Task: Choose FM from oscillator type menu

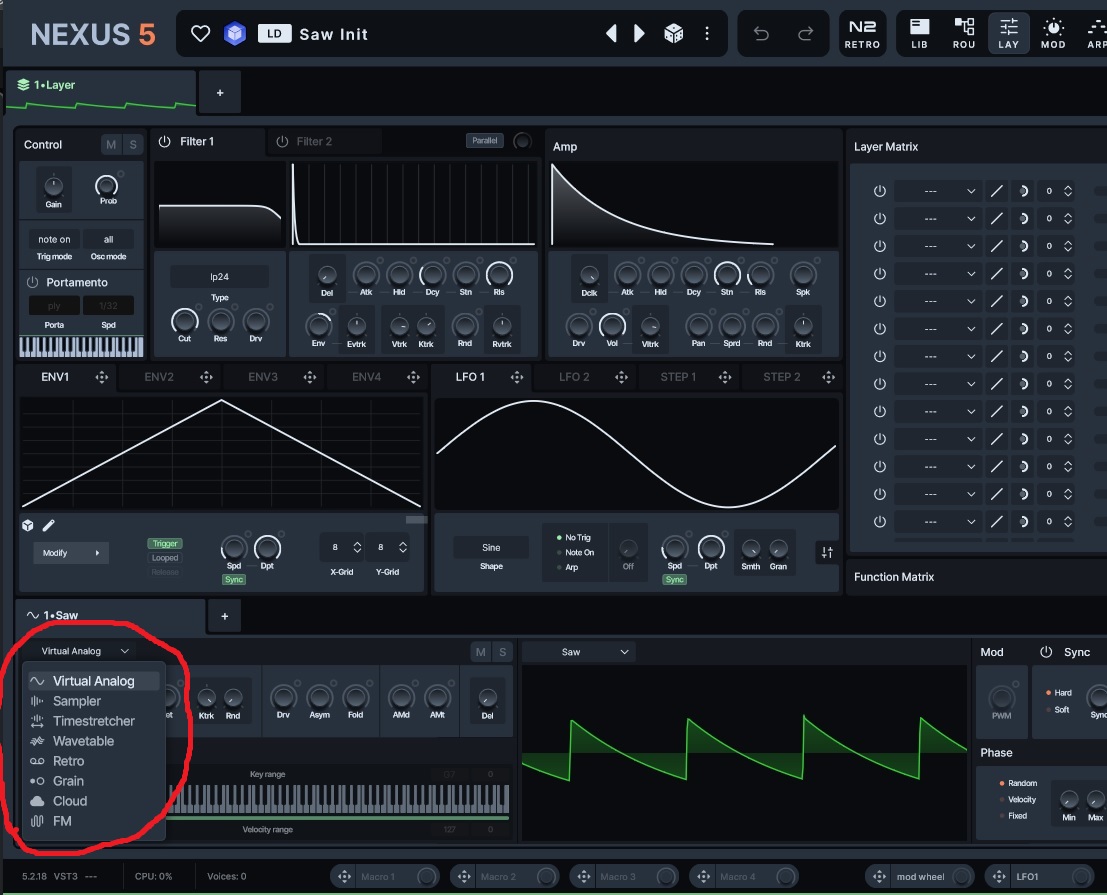Action: tap(93, 822)
